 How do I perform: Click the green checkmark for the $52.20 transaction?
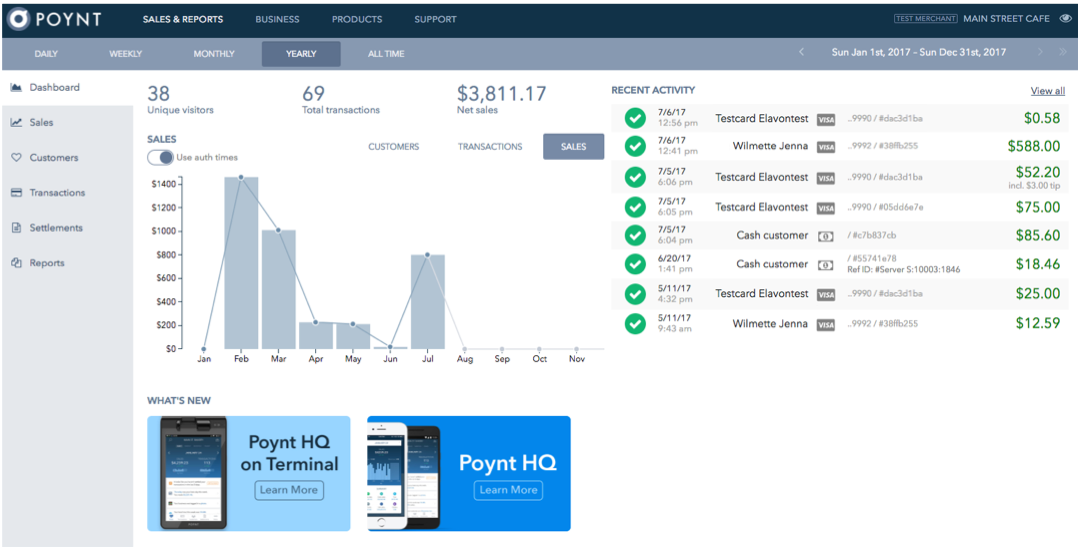point(635,178)
